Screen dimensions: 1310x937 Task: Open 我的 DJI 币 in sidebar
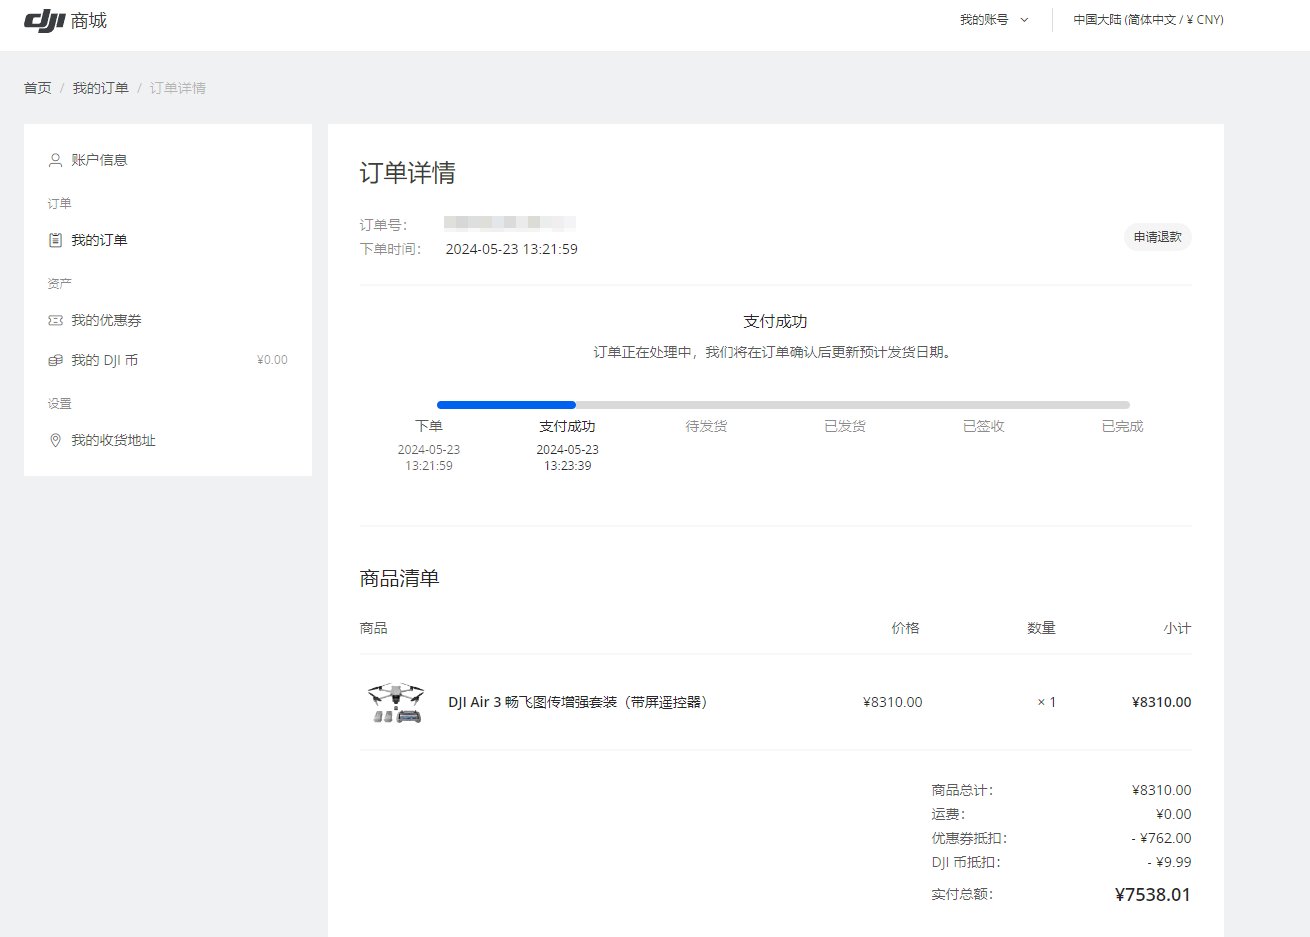coord(104,360)
